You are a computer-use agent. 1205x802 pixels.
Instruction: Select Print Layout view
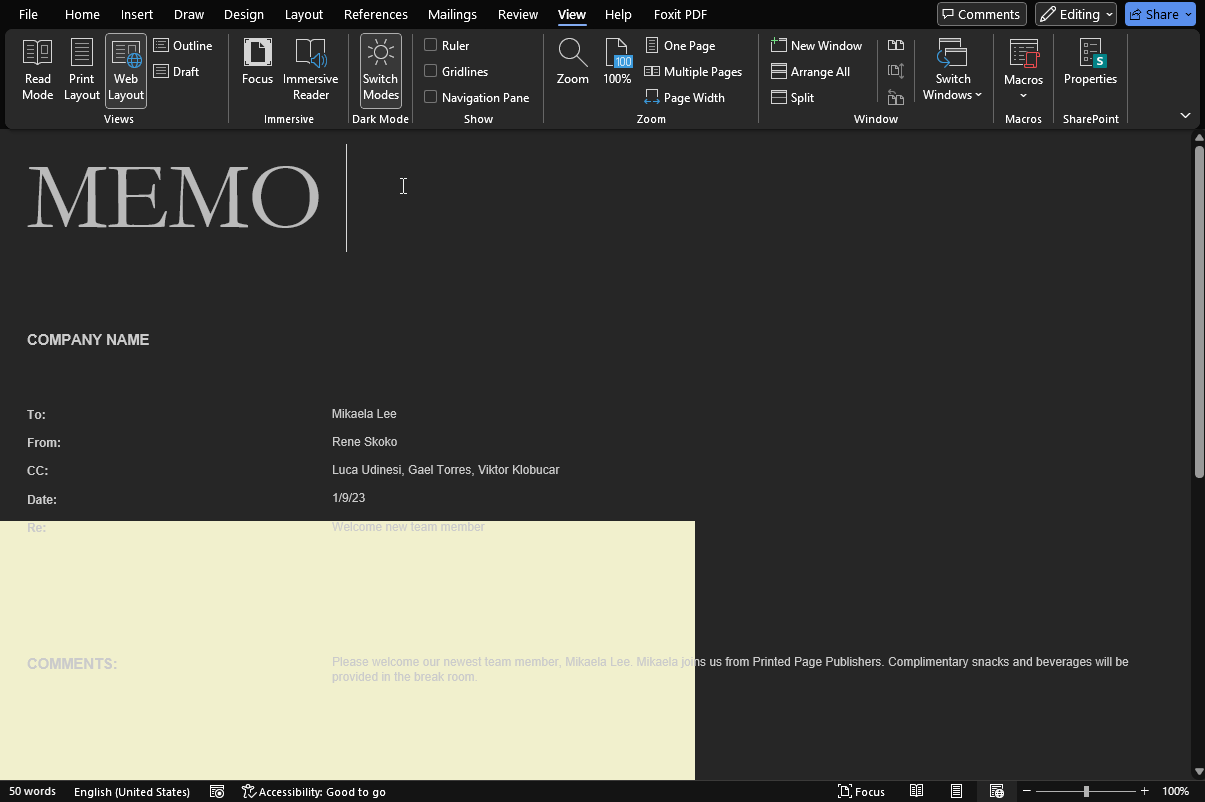click(x=82, y=70)
